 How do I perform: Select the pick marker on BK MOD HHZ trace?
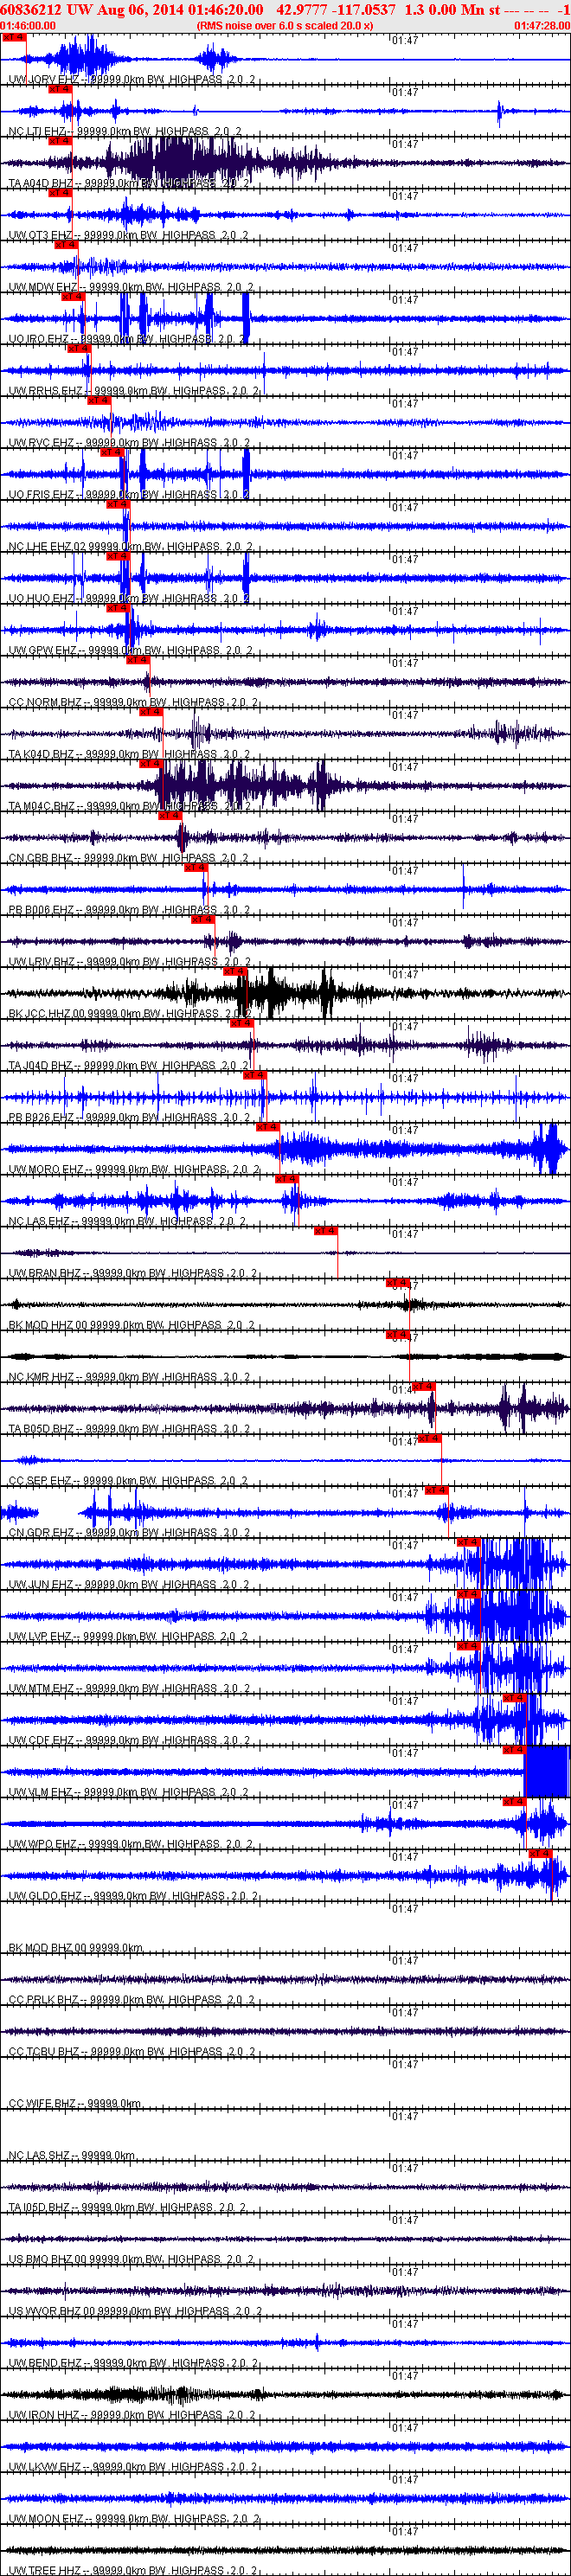[x=398, y=1283]
